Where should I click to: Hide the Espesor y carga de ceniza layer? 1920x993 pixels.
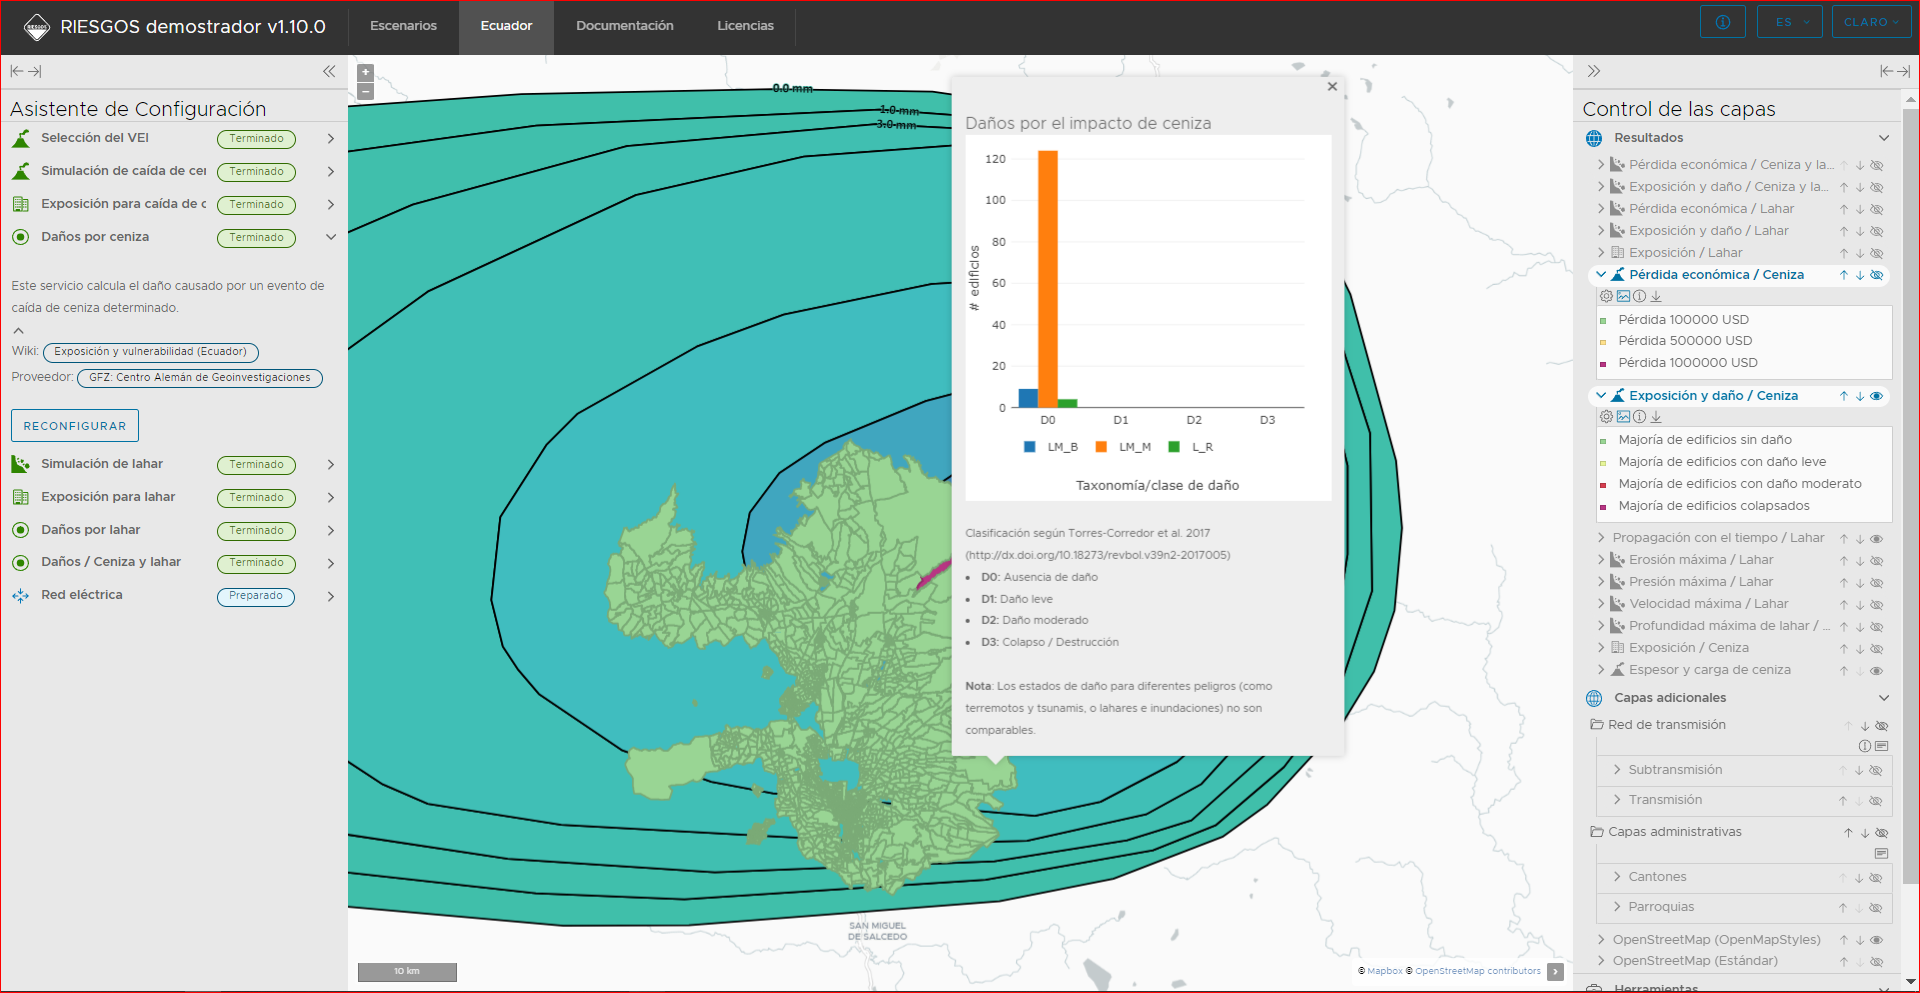tap(1877, 671)
